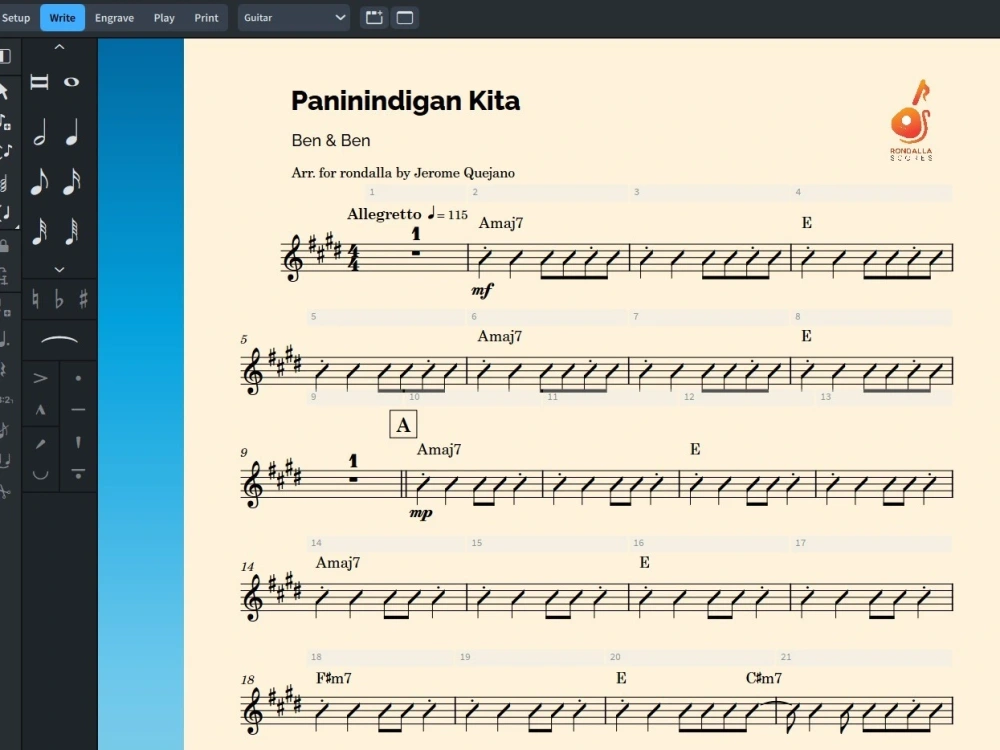Click system bar number 18

pyautogui.click(x=247, y=680)
